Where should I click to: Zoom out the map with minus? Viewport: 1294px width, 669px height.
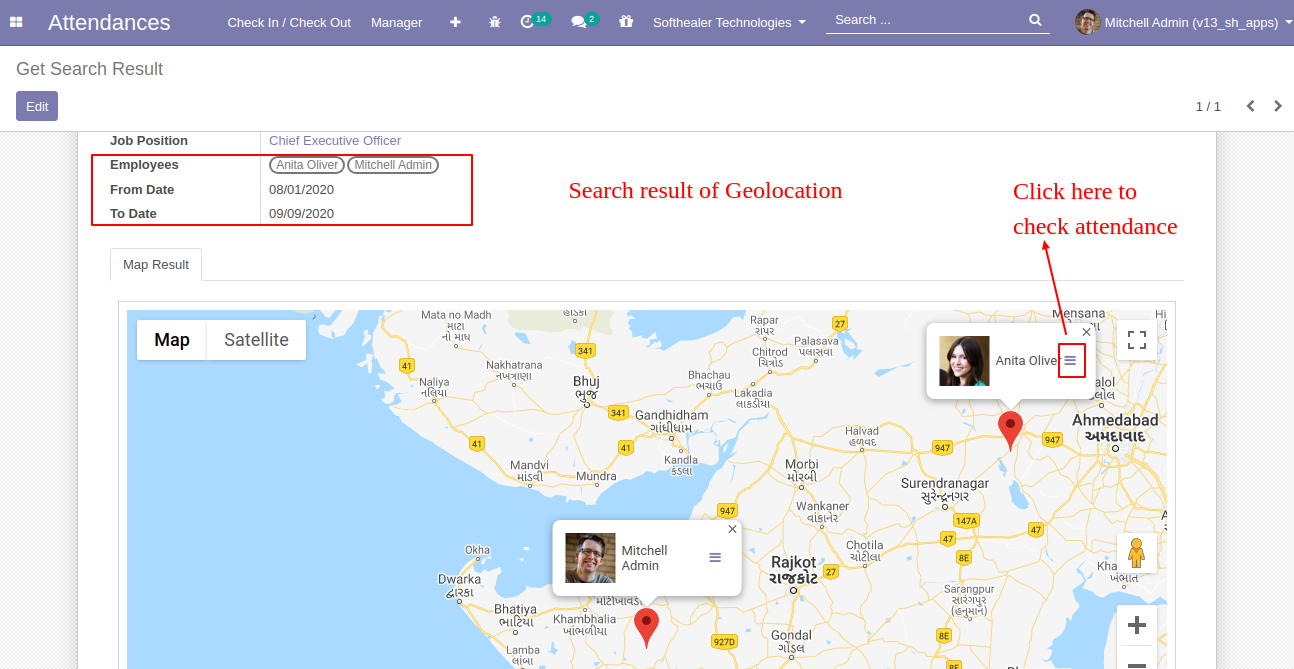1137,660
